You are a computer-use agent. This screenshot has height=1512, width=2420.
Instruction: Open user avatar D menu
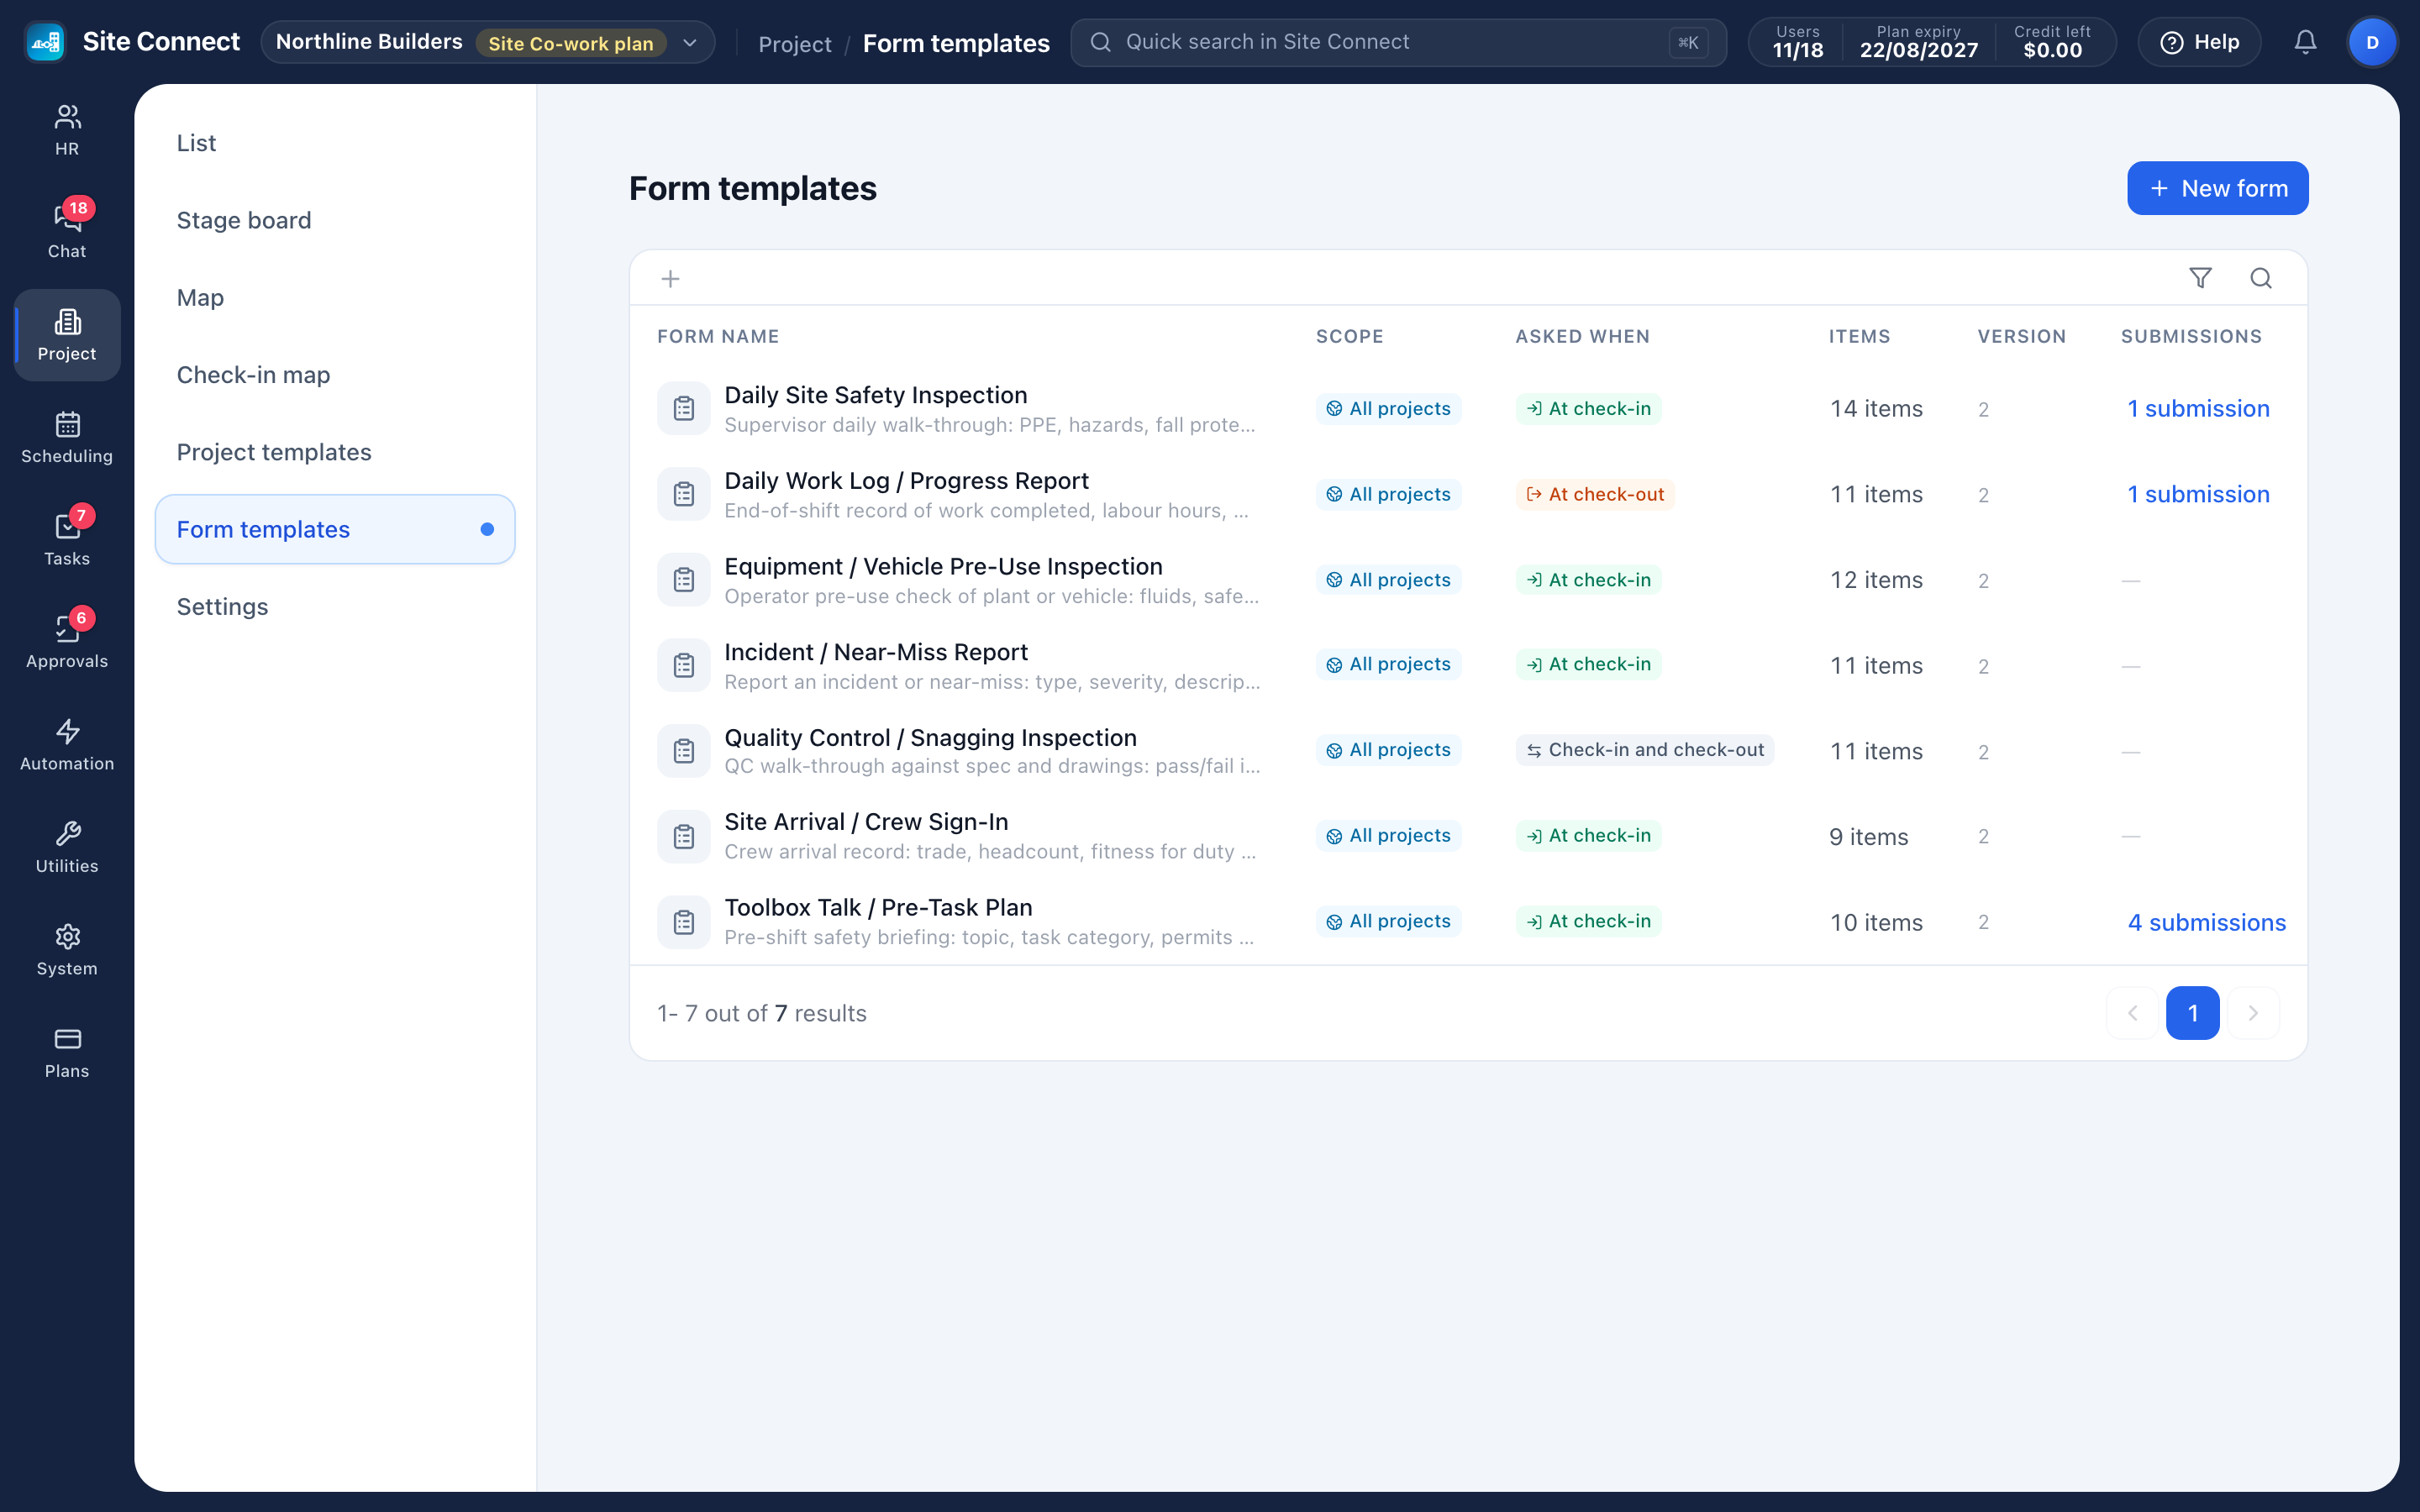[x=2372, y=42]
